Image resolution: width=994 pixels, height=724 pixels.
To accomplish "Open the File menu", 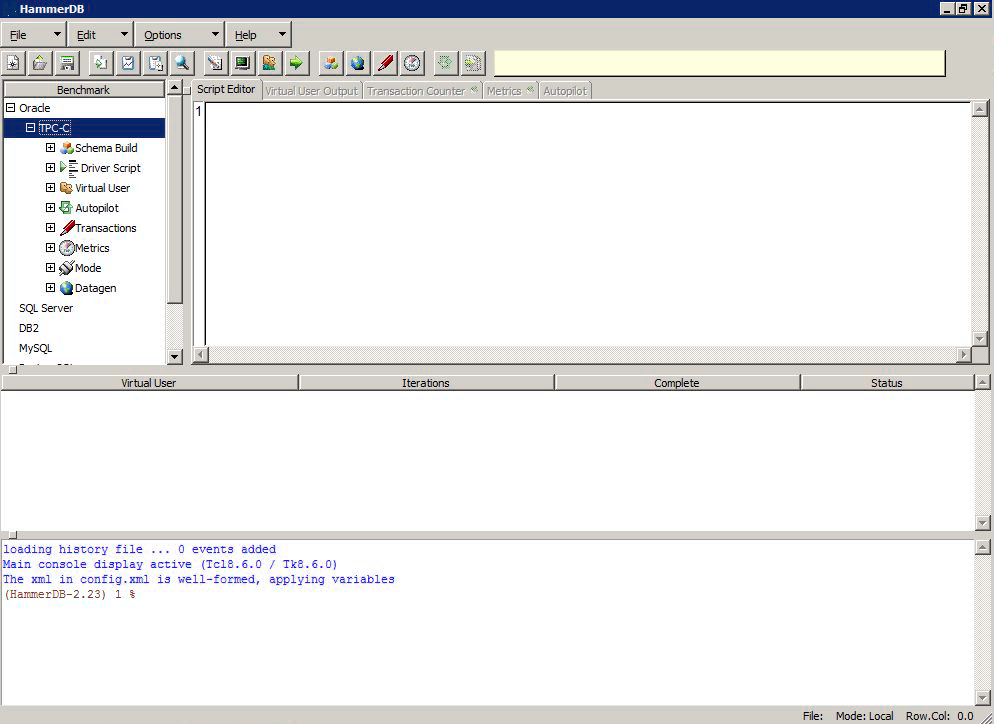I will coord(34,35).
